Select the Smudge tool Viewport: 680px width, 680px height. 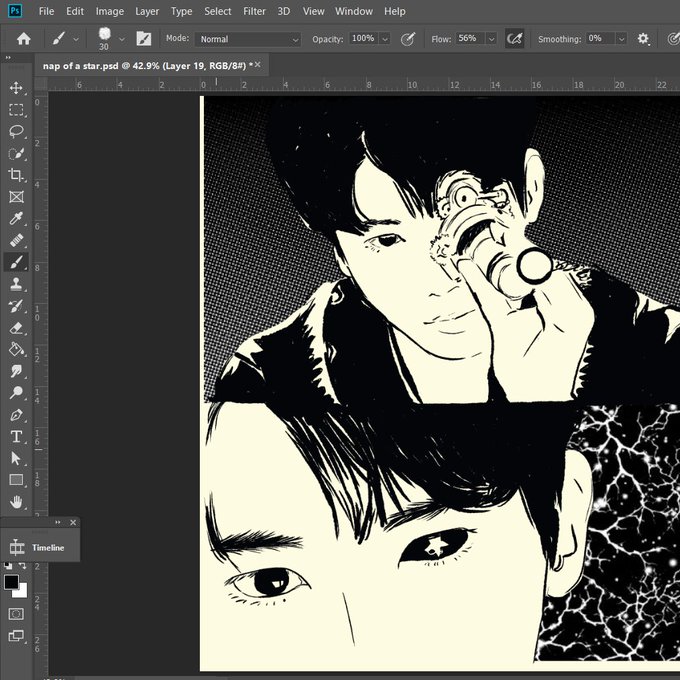pos(16,371)
